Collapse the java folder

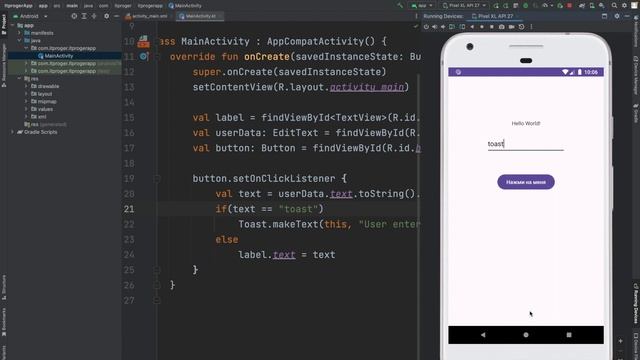click(x=19, y=40)
